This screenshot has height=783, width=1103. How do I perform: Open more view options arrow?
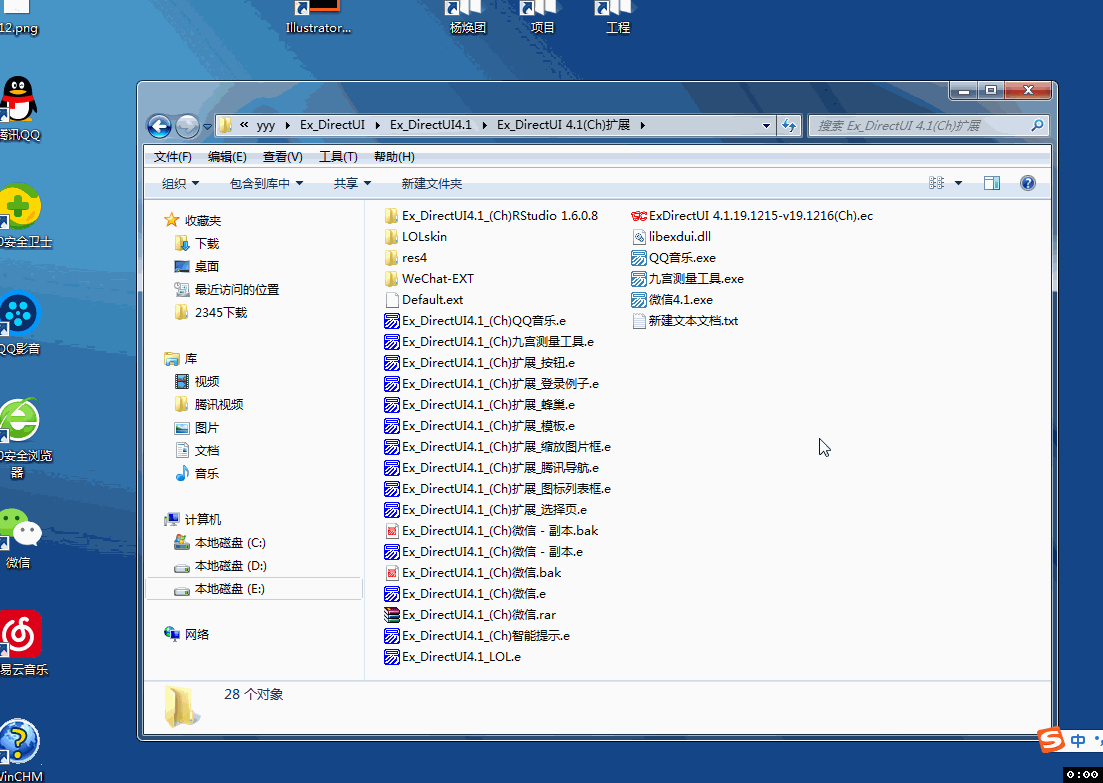coord(958,183)
